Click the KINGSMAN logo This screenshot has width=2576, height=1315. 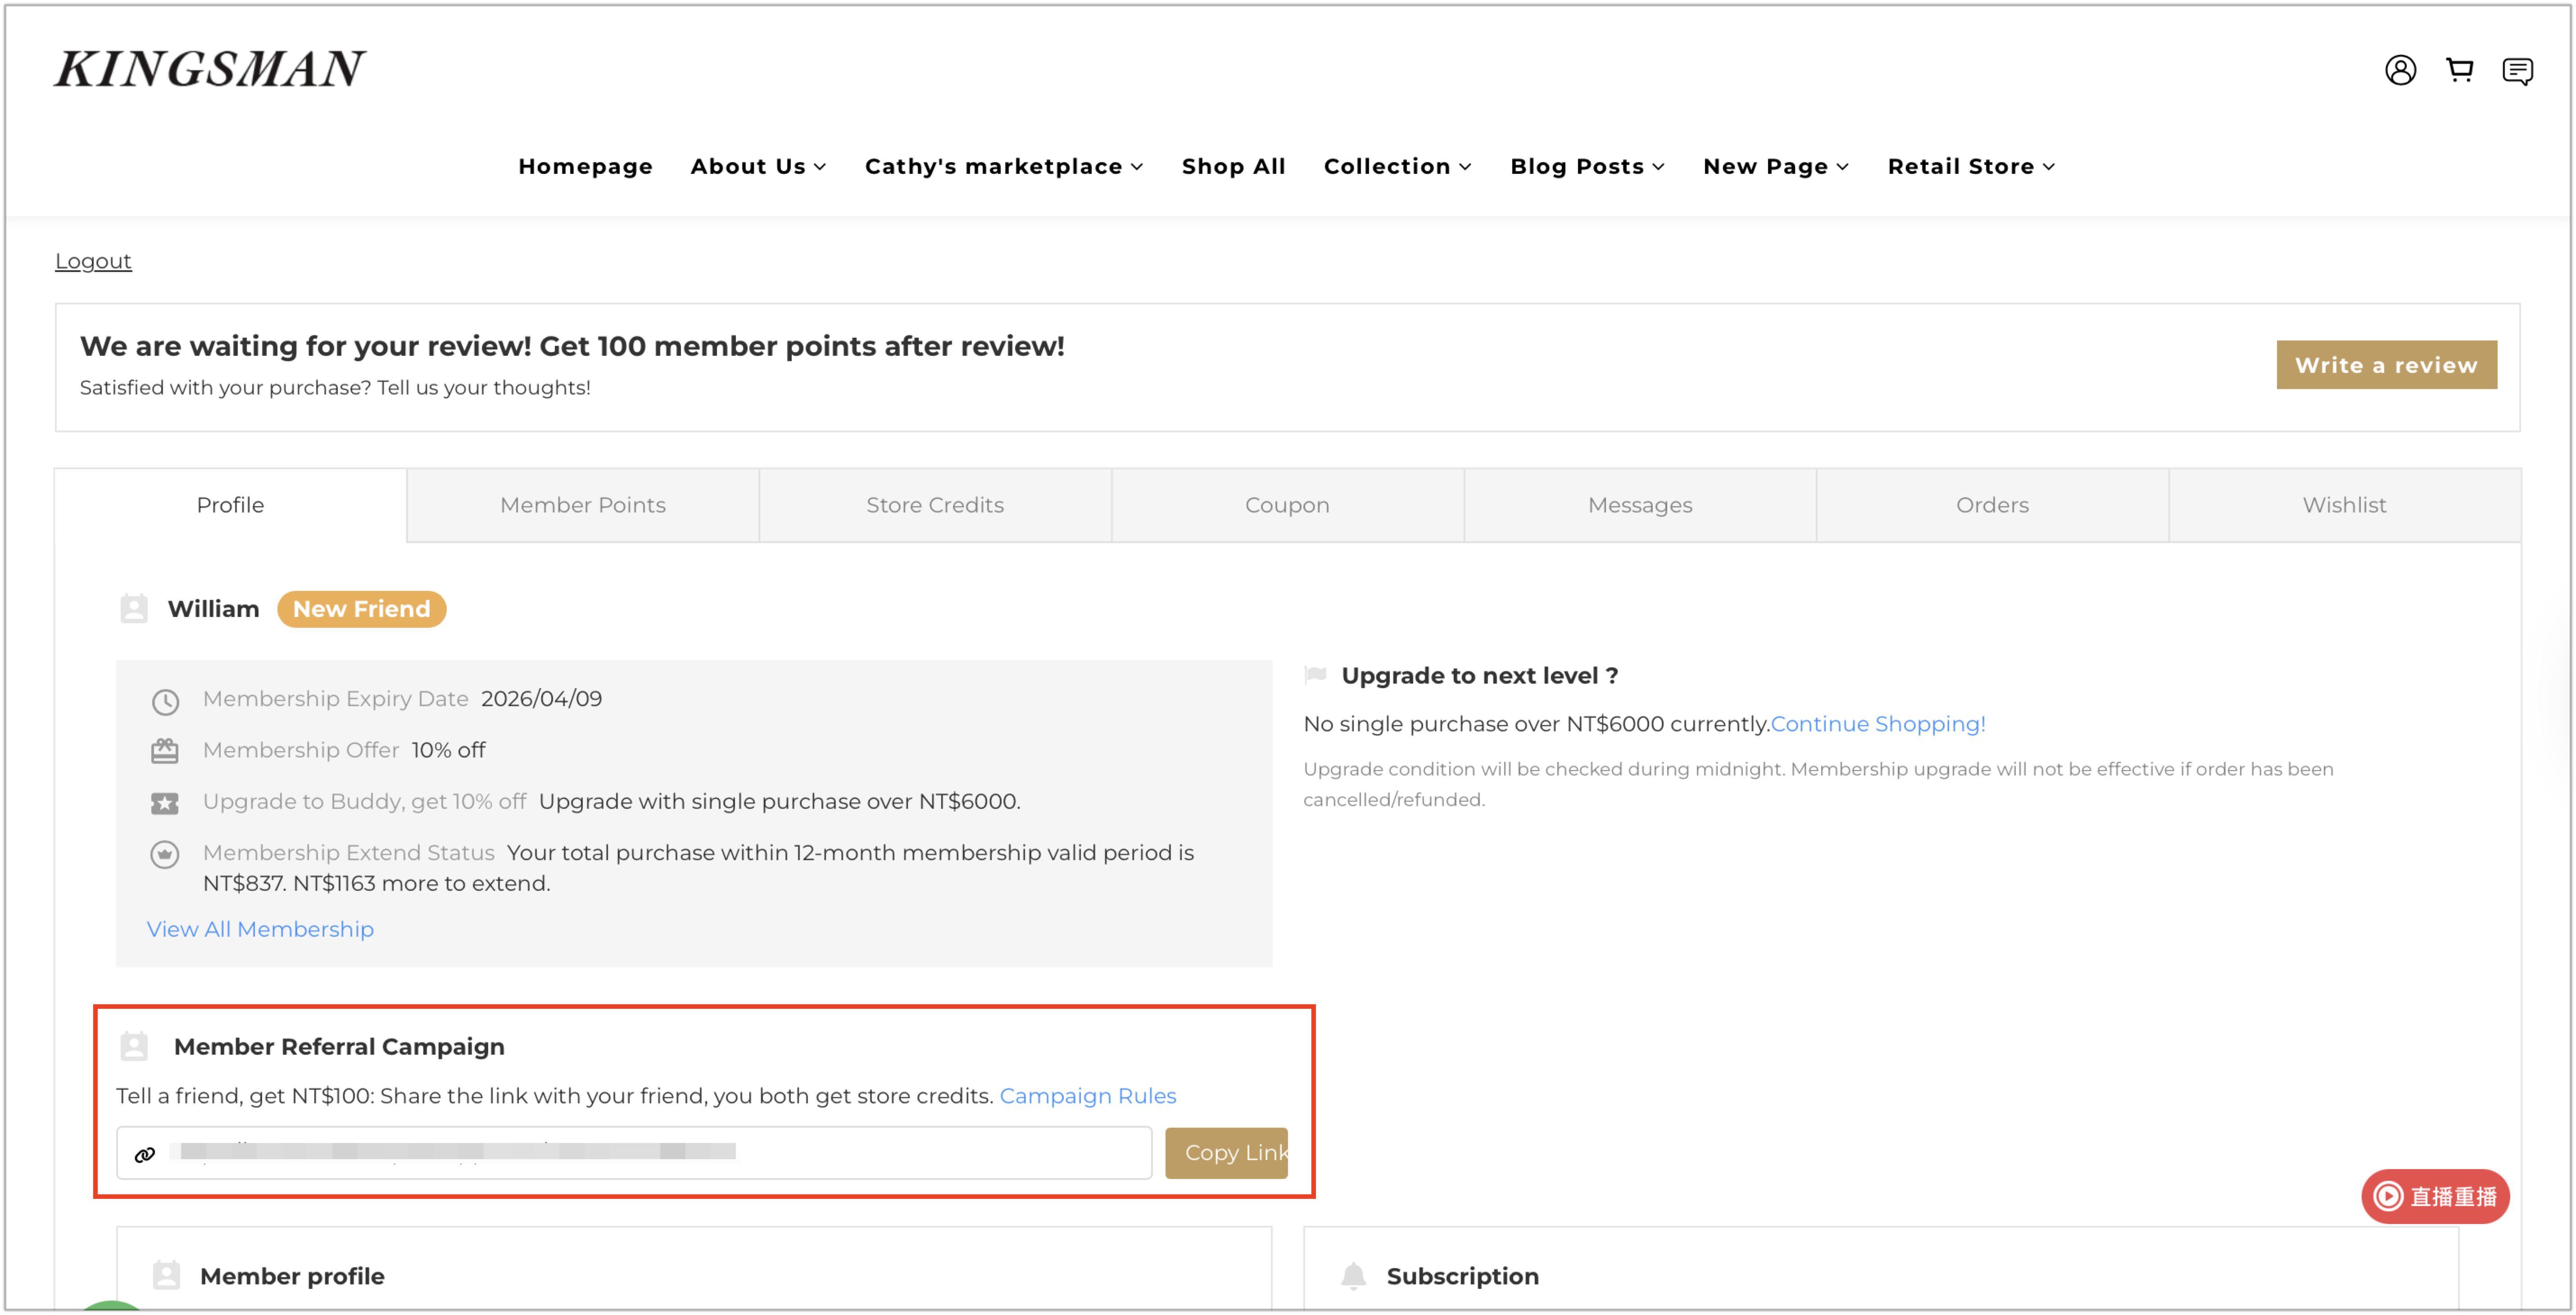coord(210,69)
